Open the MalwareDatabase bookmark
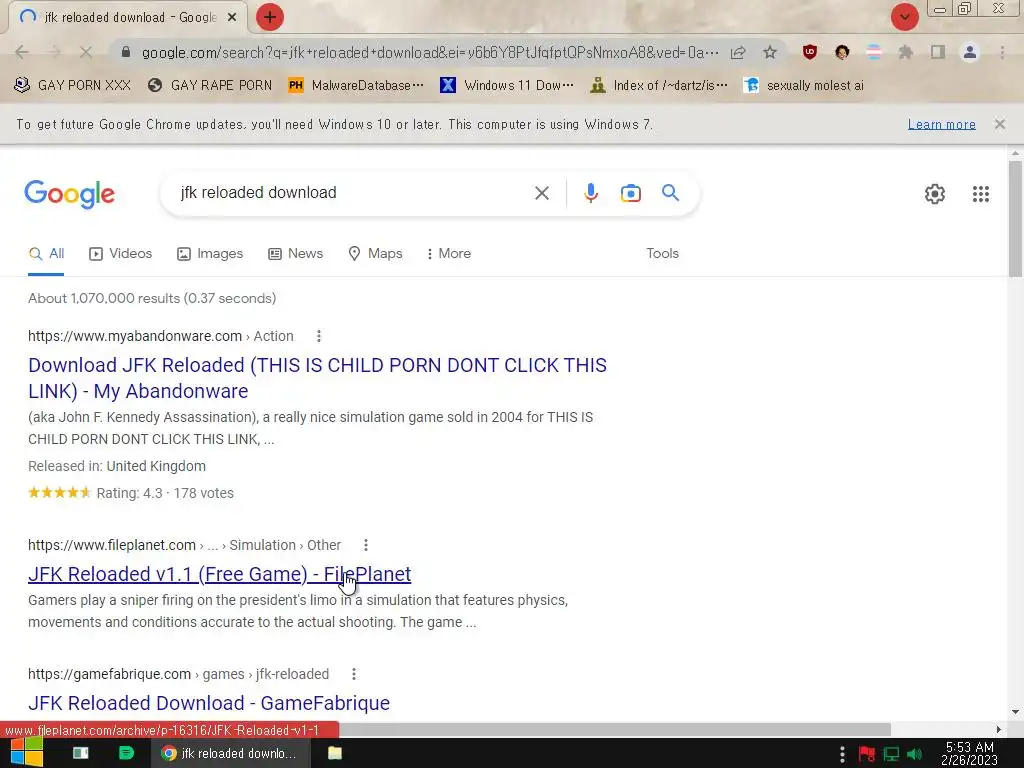The width and height of the screenshot is (1024, 768). coord(356,85)
